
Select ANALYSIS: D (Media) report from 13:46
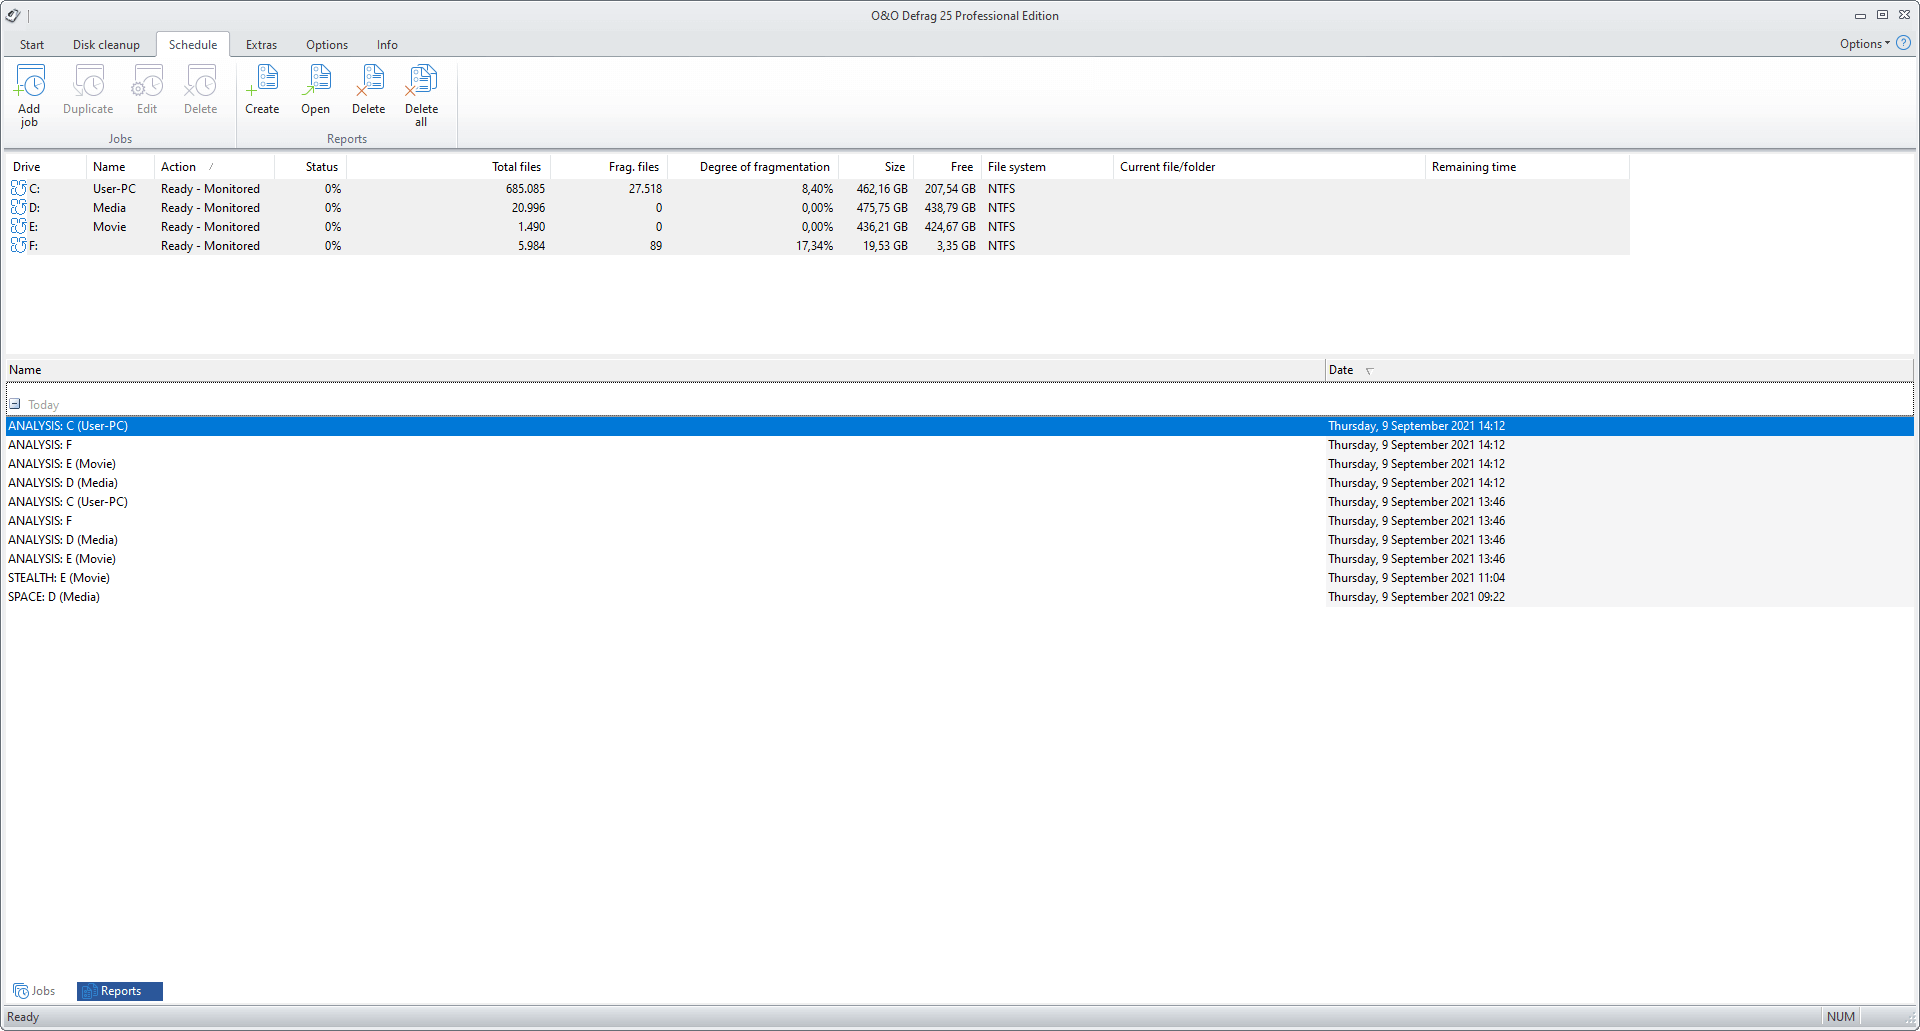[x=960, y=540]
